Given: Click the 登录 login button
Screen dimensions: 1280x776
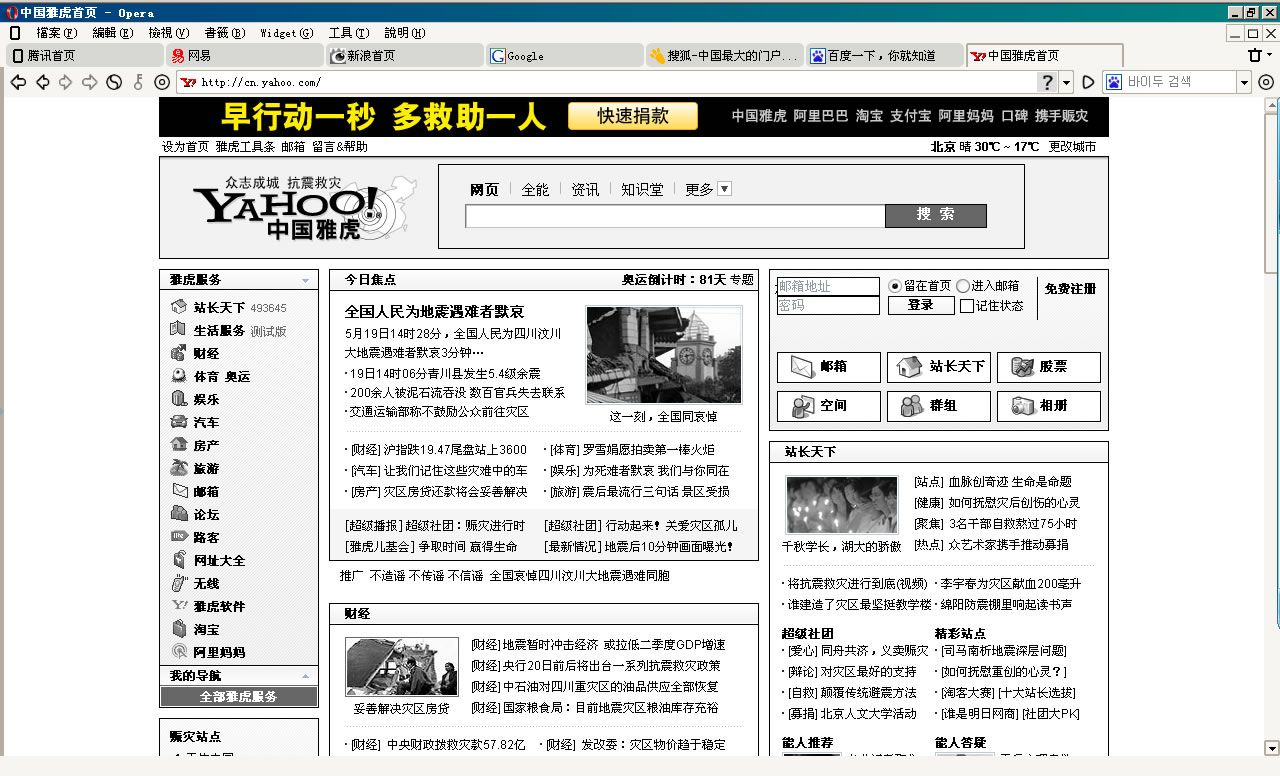Looking at the screenshot, I should 921,306.
